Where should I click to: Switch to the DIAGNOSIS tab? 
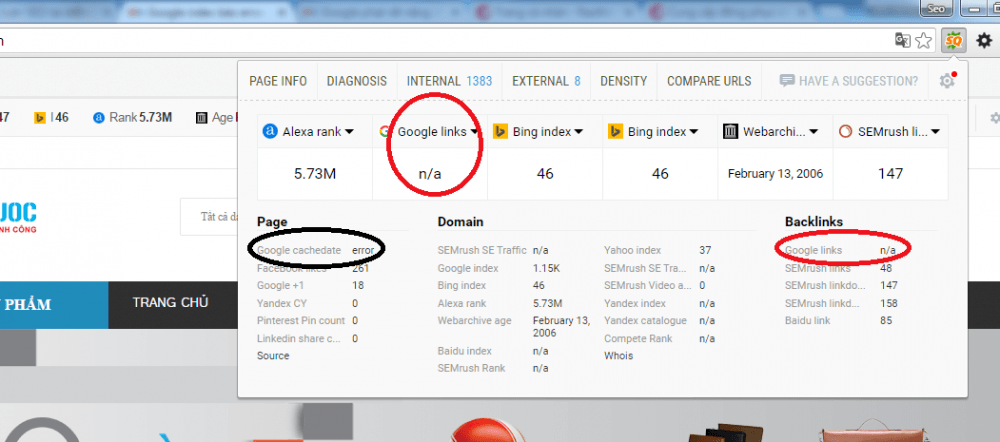tap(357, 81)
